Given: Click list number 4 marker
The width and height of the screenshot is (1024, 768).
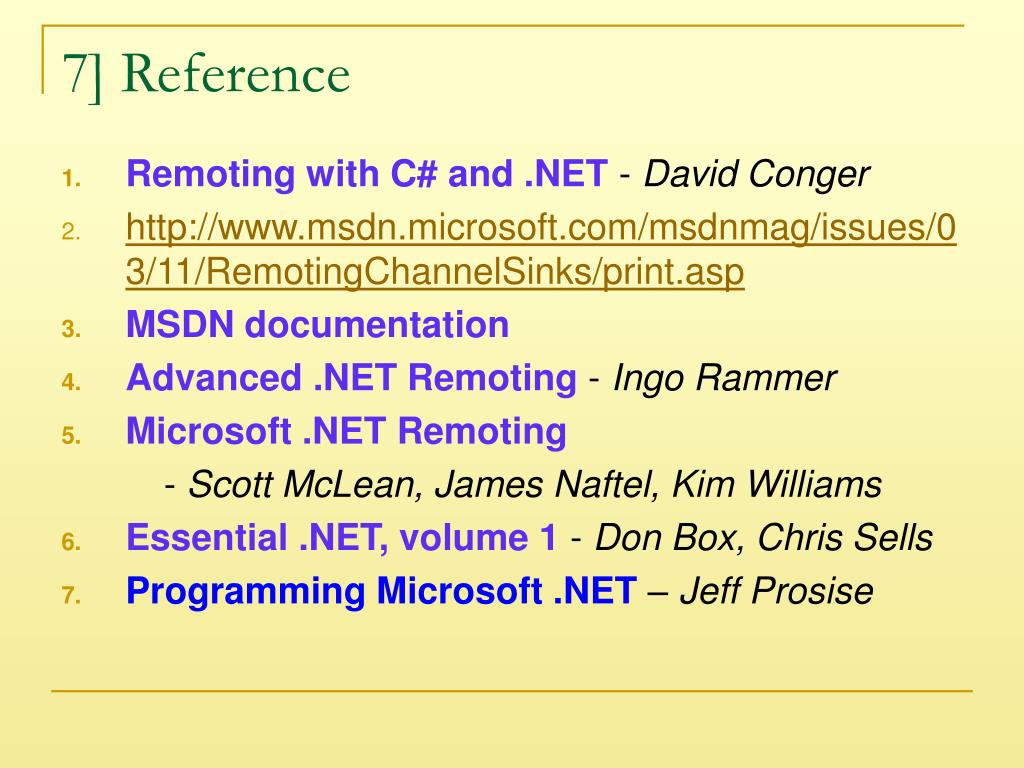Looking at the screenshot, I should tap(72, 382).
